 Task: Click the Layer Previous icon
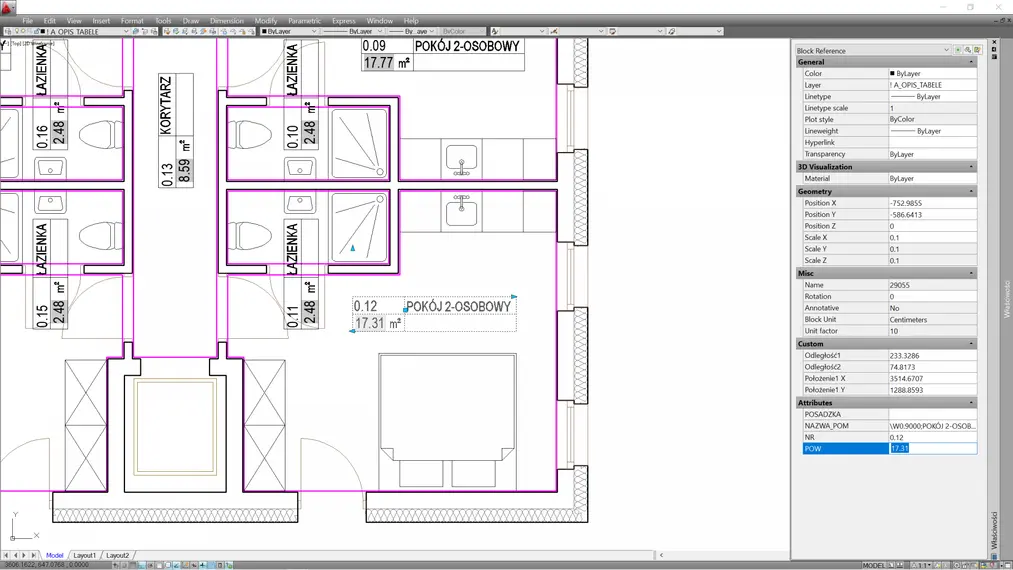coord(145,31)
